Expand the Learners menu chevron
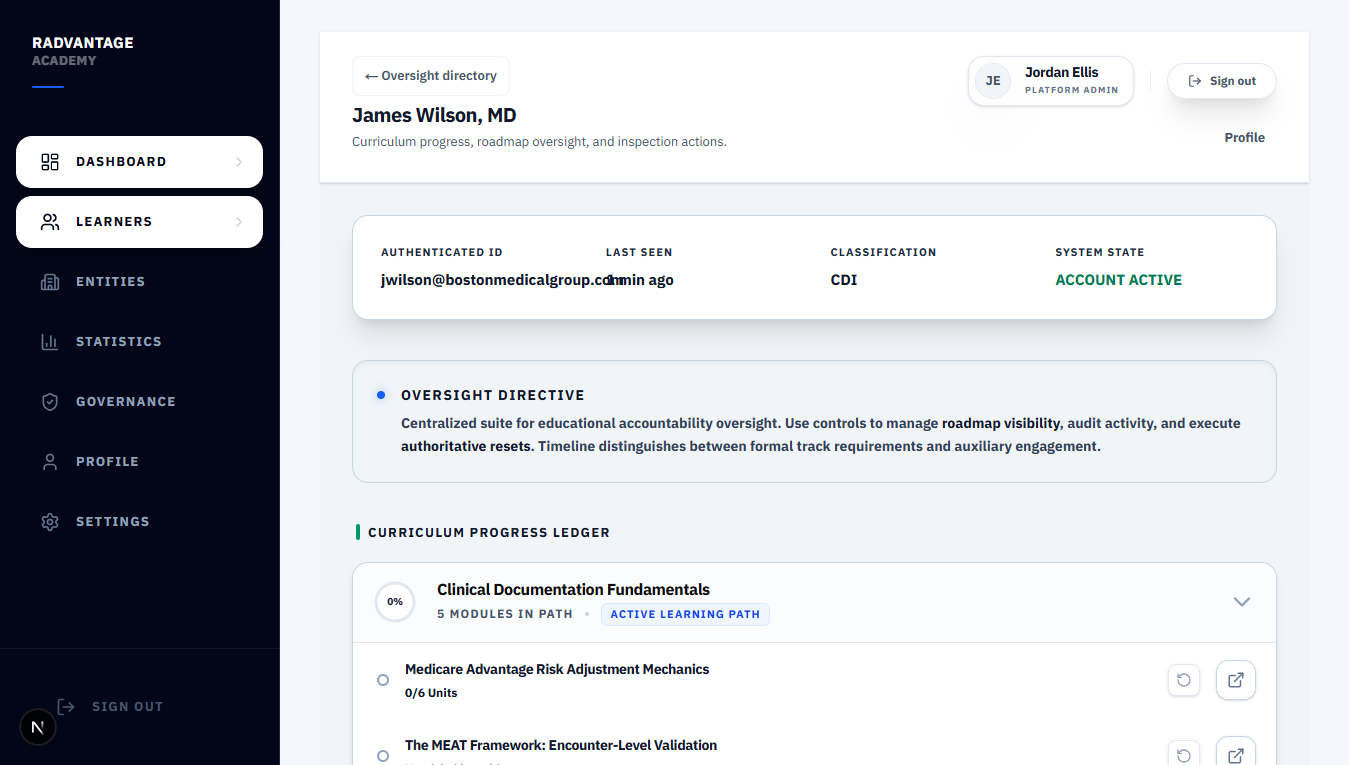Screen dimensions: 1349x765 coord(238,222)
